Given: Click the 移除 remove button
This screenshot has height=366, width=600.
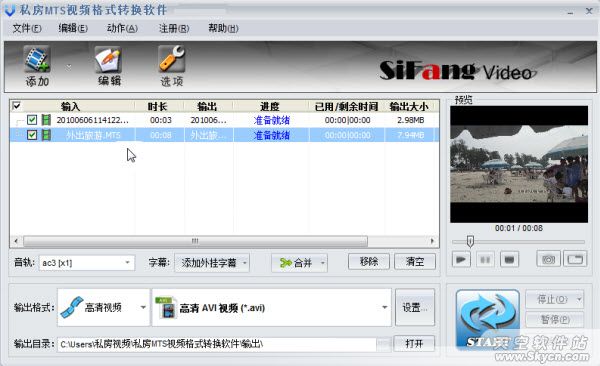Looking at the screenshot, I should coord(368,261).
